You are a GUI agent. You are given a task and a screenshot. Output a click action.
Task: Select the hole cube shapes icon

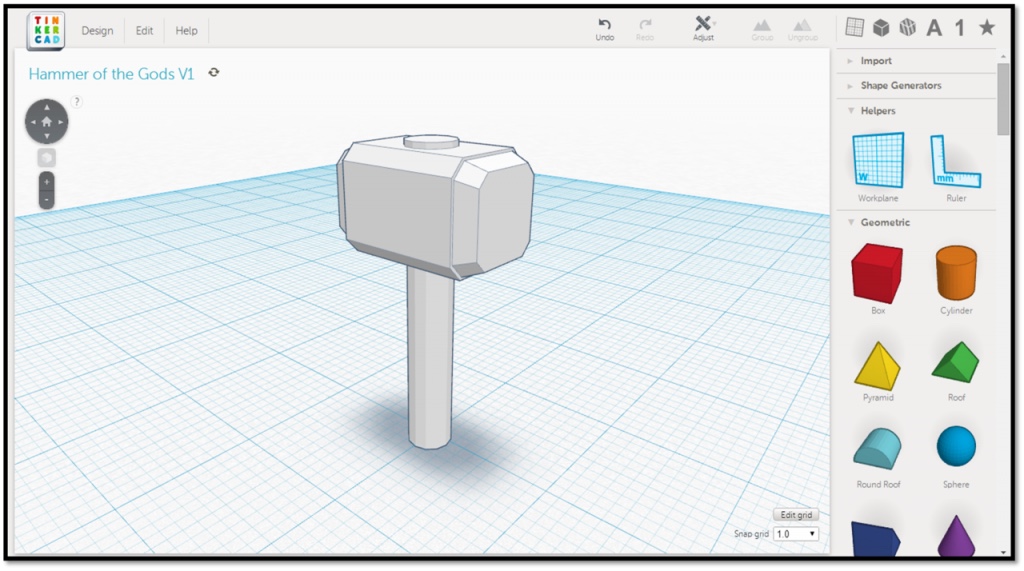[x=908, y=27]
